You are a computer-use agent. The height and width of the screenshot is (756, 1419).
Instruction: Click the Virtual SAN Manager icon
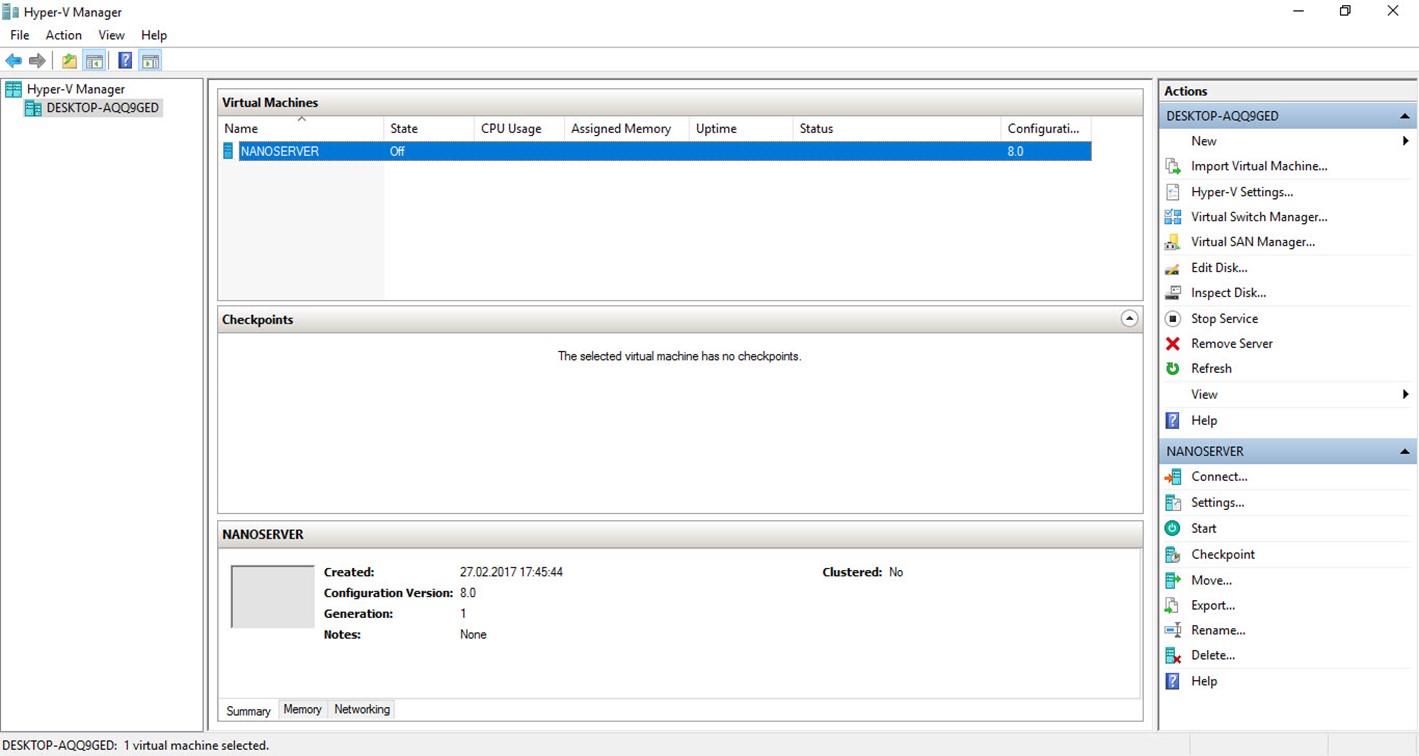(x=1173, y=242)
